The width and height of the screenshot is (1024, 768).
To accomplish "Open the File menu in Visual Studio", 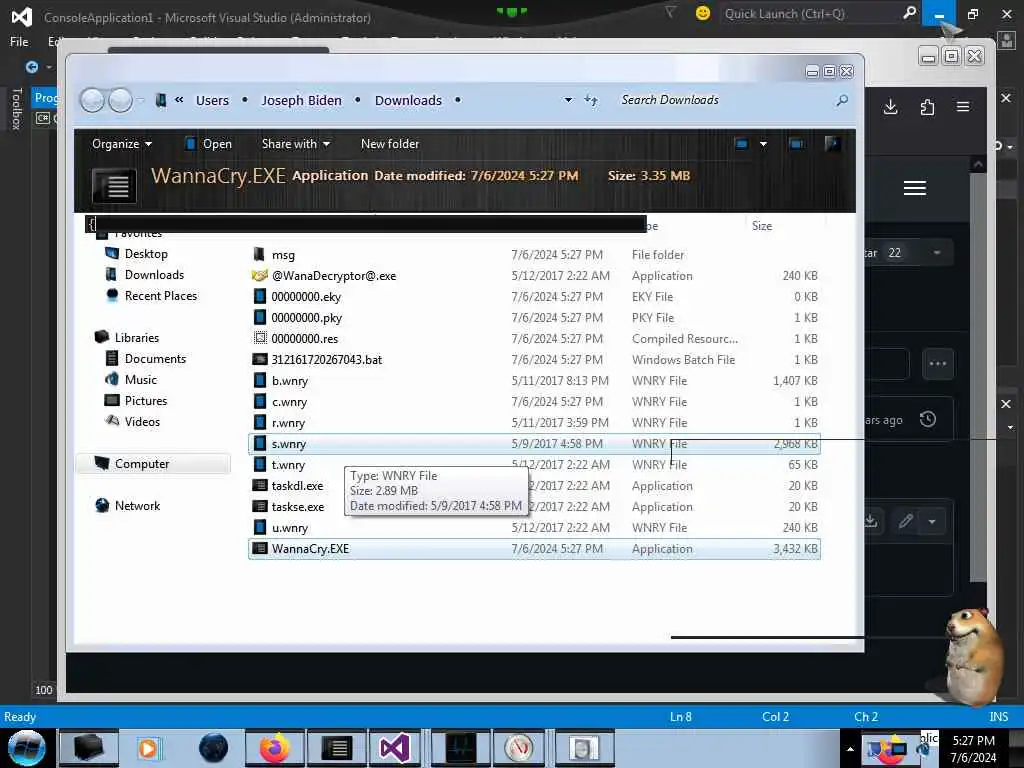I will click(19, 42).
